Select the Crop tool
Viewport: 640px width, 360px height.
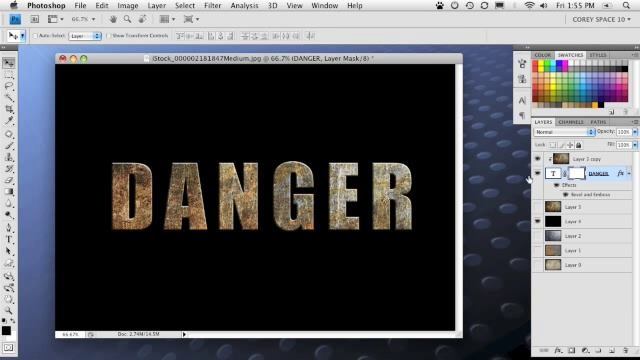click(9, 109)
